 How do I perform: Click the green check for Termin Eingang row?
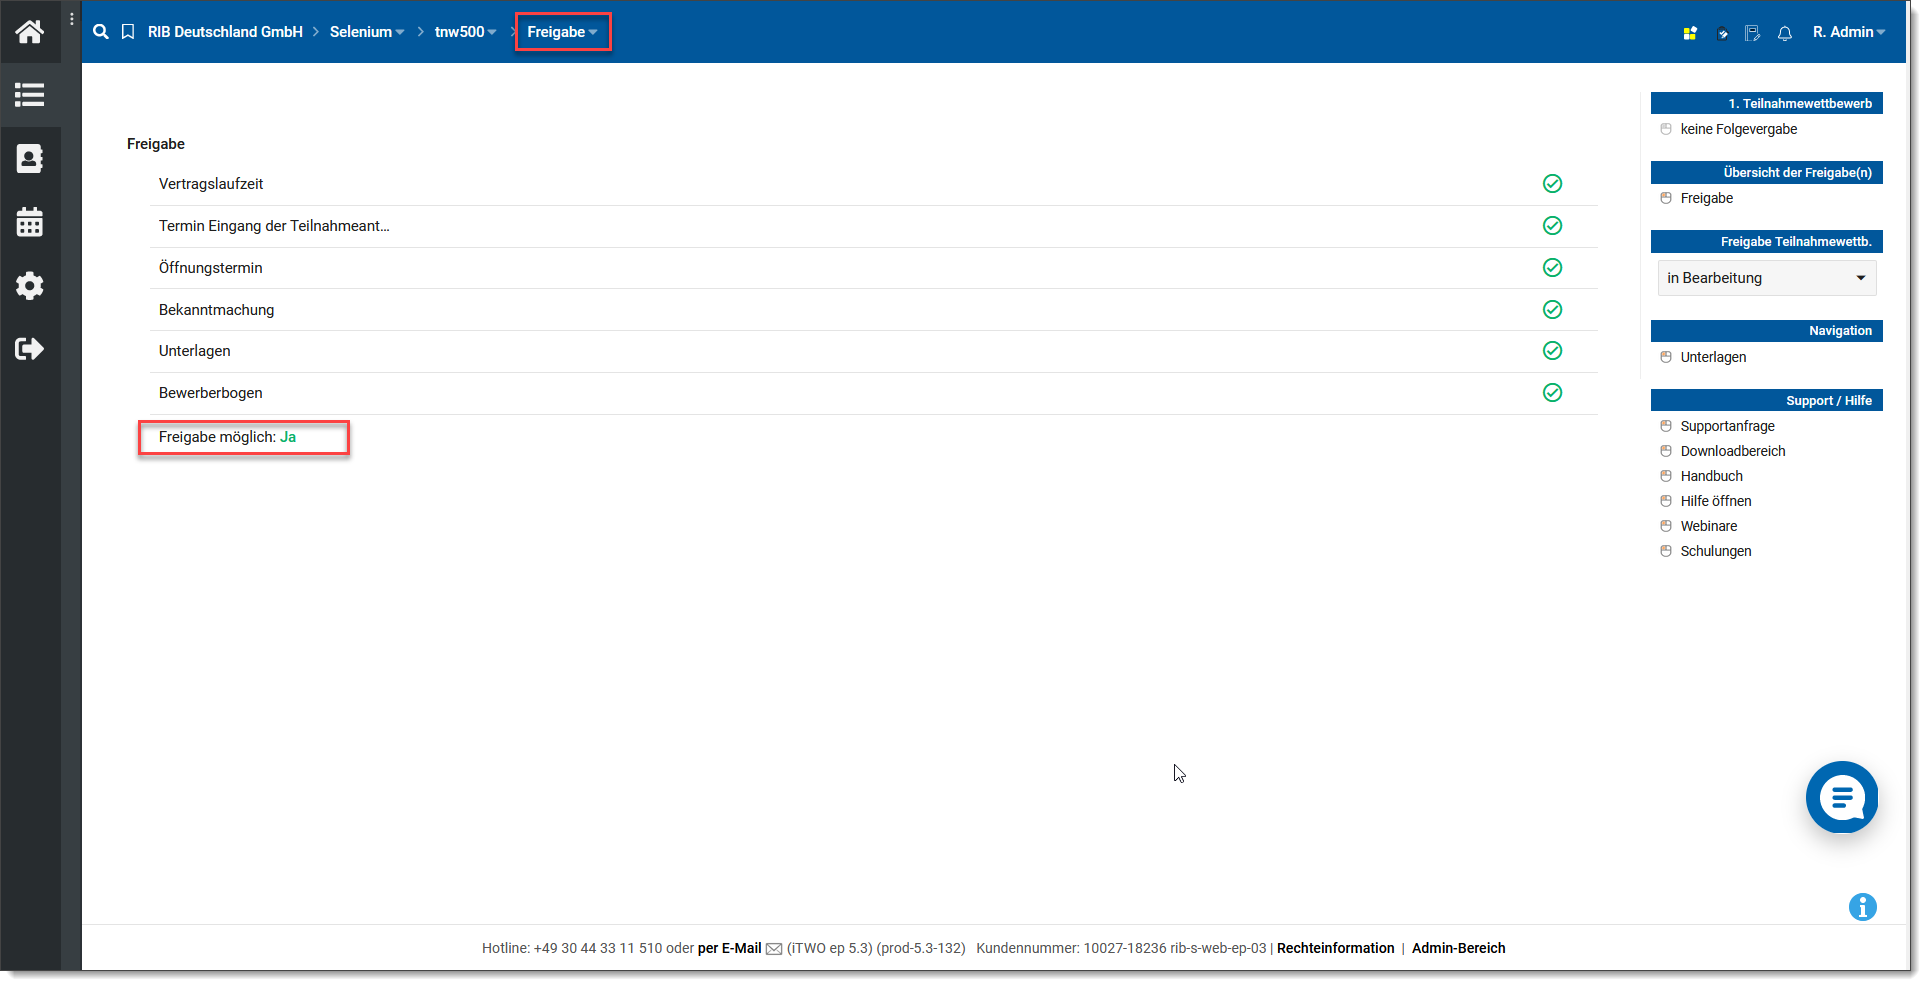pyautogui.click(x=1552, y=225)
